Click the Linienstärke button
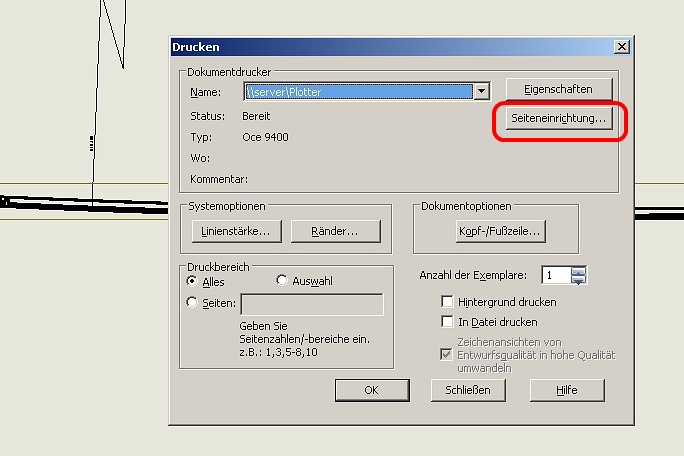Viewport: 684px width, 456px height. (x=236, y=231)
